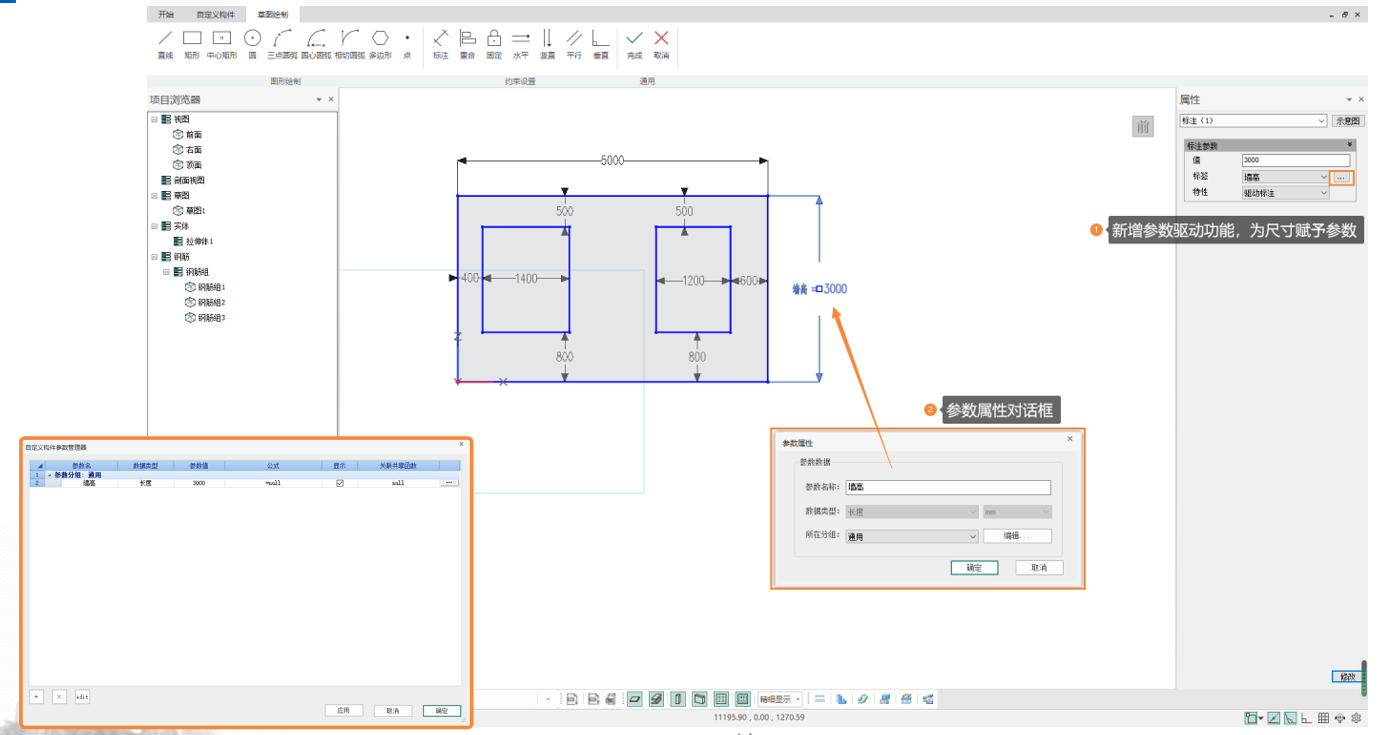
Task: Click the grid icon in status bar
Action: coord(1323,718)
